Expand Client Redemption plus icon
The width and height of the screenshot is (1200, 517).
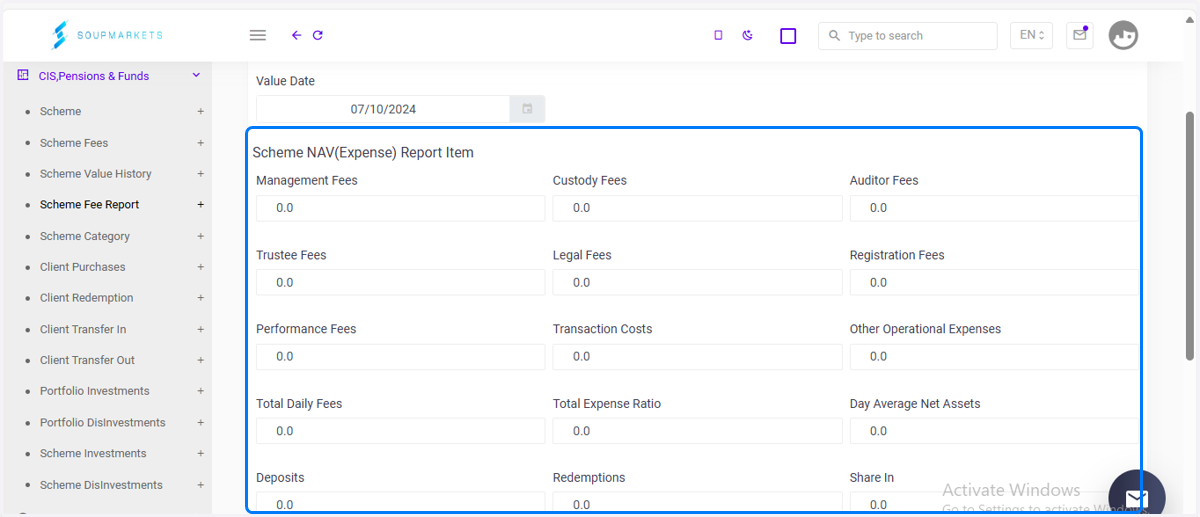click(x=200, y=298)
